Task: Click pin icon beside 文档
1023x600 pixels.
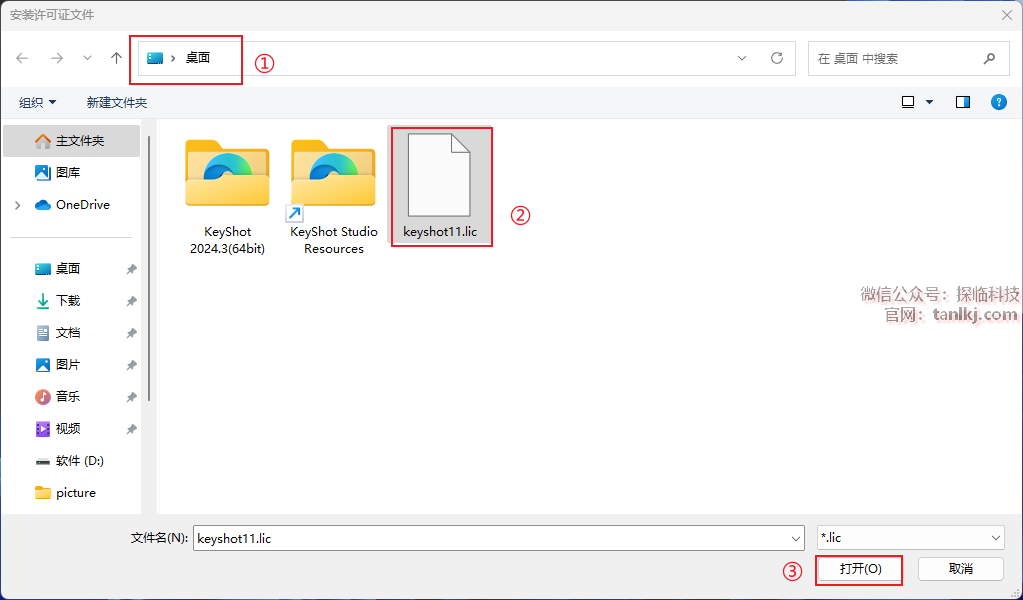Action: [131, 333]
